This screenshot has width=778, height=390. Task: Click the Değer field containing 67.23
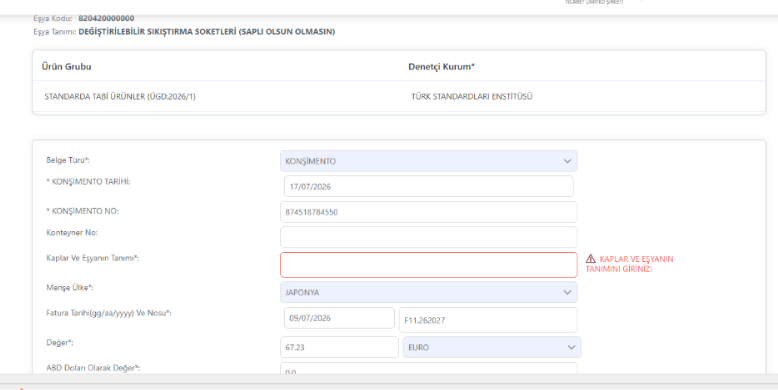[x=339, y=347]
